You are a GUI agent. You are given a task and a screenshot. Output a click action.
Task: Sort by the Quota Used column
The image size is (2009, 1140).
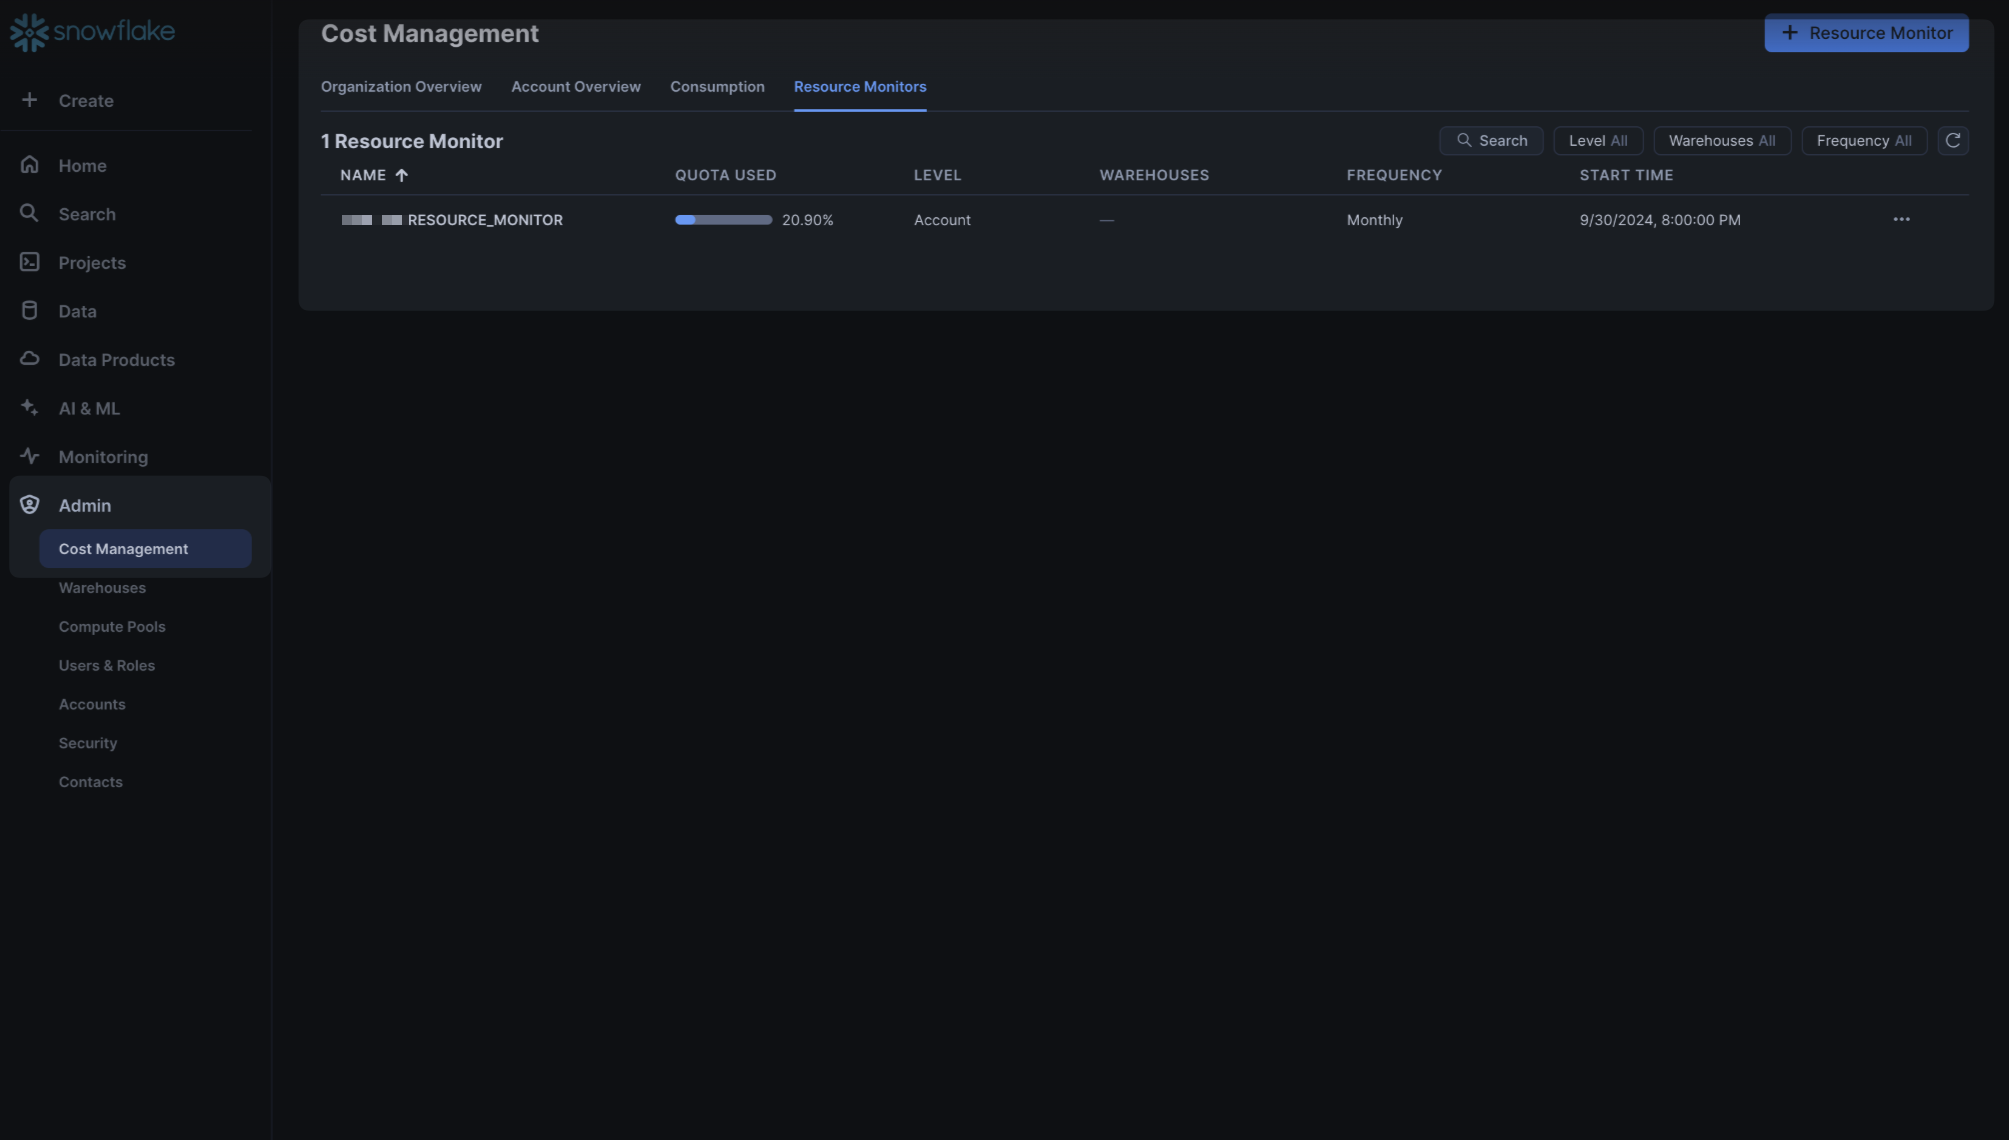725,175
